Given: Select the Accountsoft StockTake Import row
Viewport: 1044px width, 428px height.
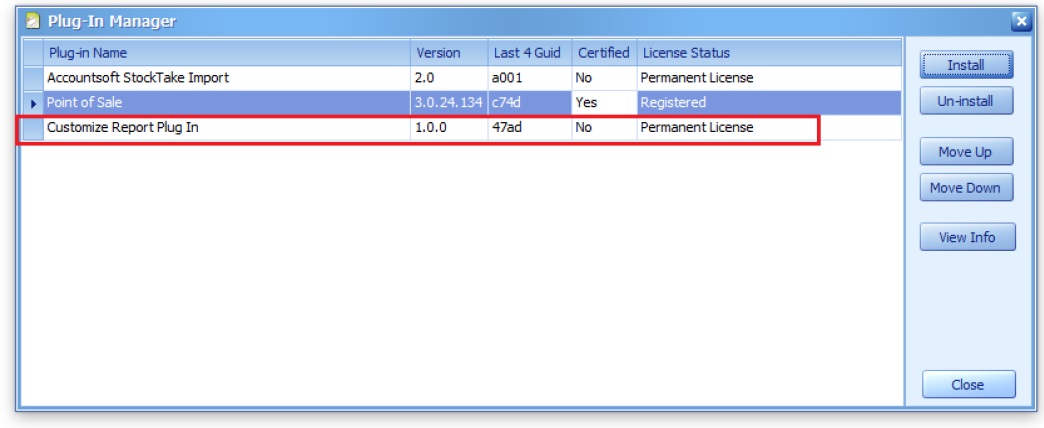Looking at the screenshot, I should pos(225,77).
